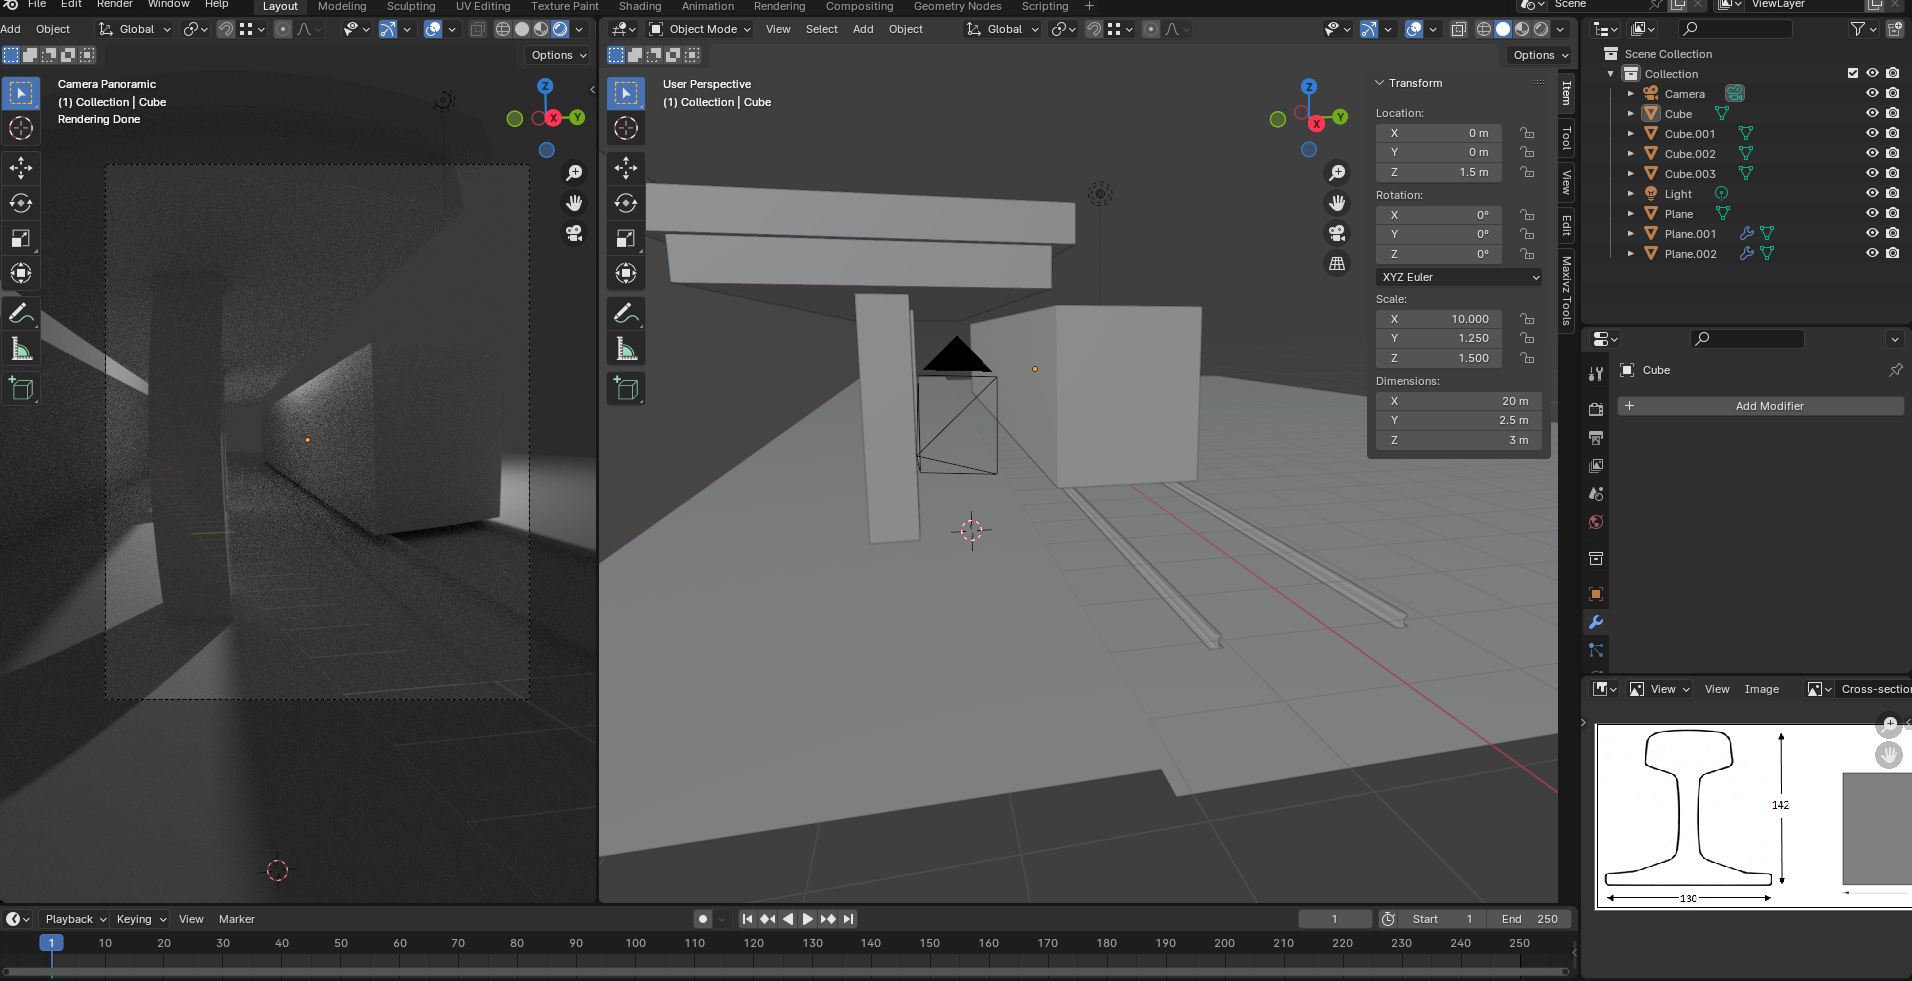Screen dimensions: 1912x981
Task: Open the XYZ Euler rotation mode dropdown
Action: [1459, 277]
